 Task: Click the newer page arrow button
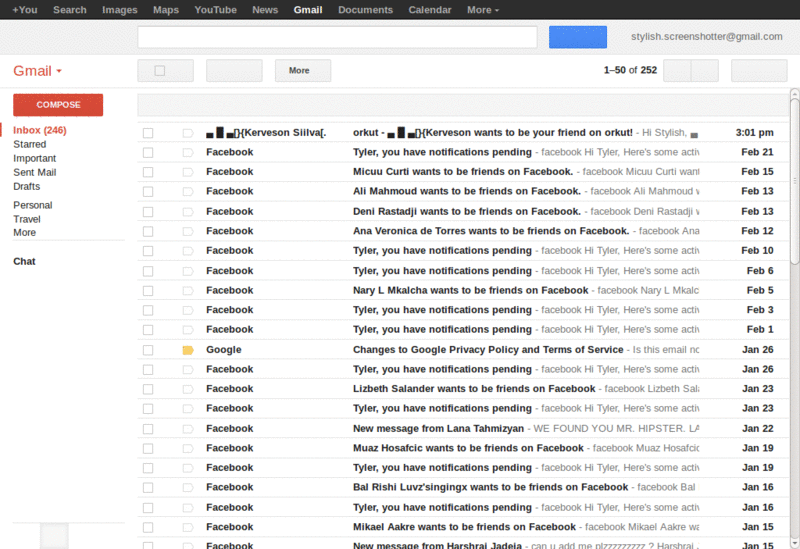(677, 70)
